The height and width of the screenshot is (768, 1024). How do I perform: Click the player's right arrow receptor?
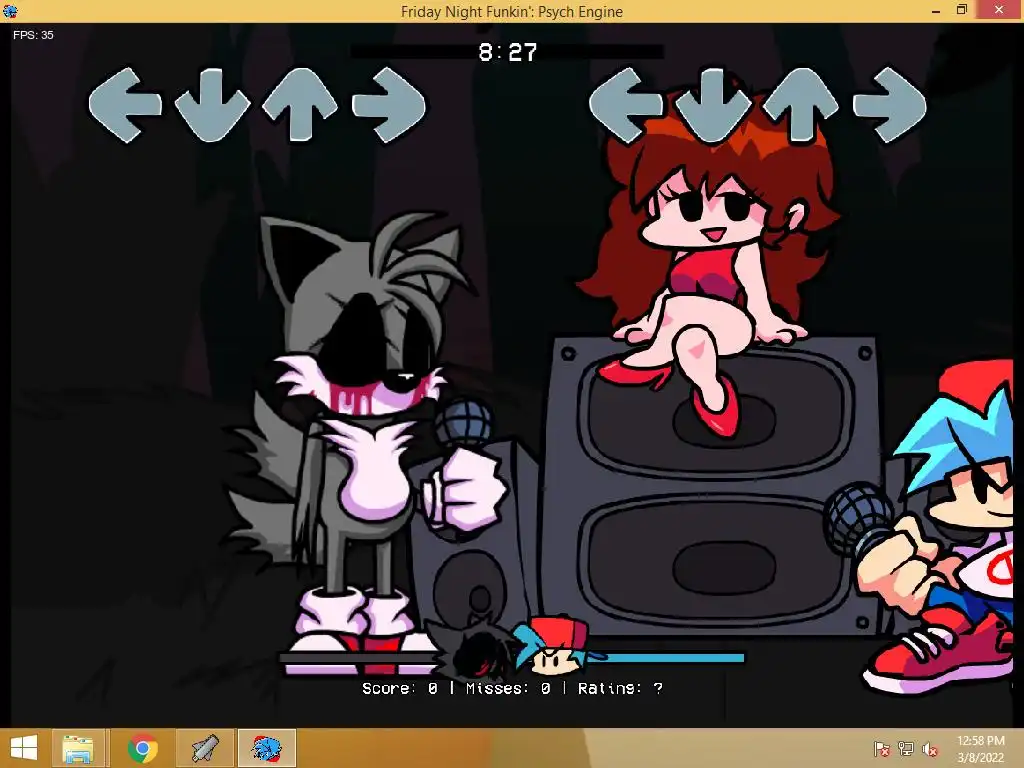tap(889, 105)
